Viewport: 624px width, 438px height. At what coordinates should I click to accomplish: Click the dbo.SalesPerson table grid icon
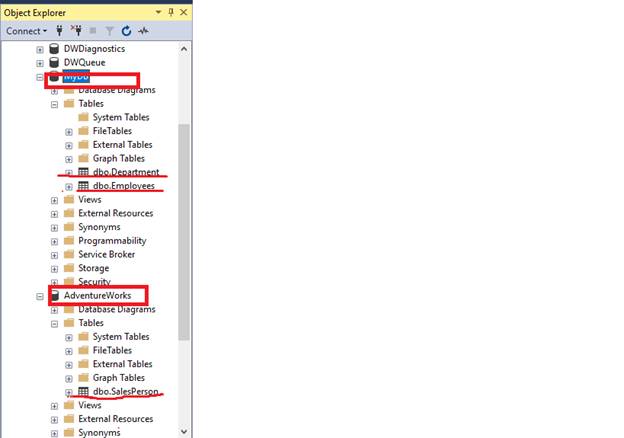(x=83, y=391)
